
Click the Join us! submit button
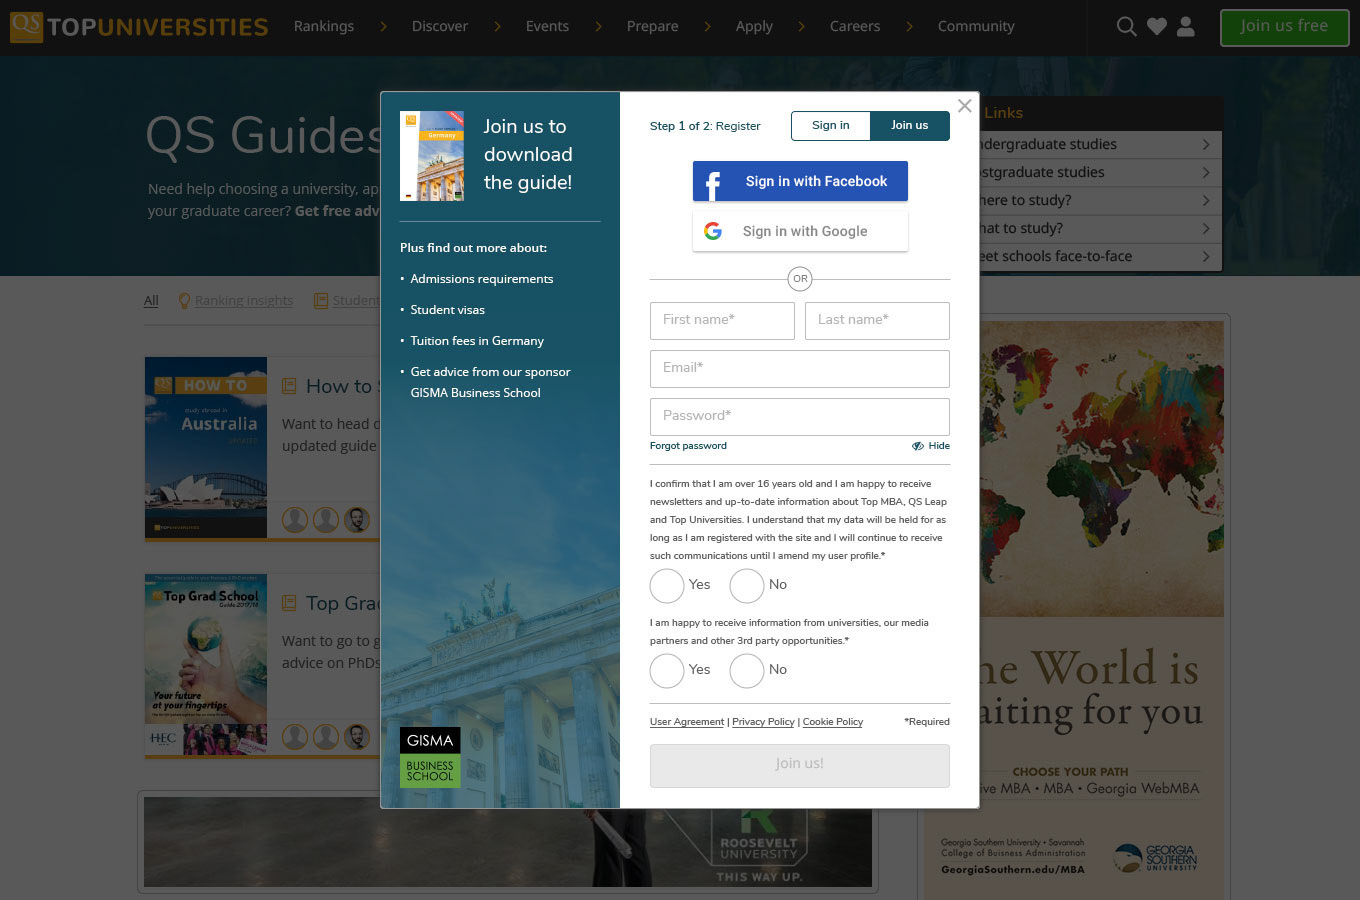point(800,765)
